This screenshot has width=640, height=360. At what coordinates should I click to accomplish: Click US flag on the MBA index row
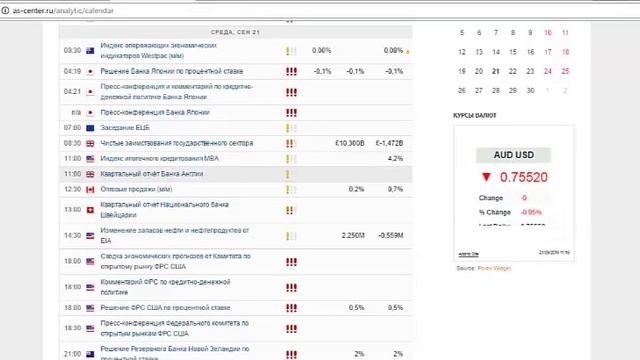[x=90, y=159]
